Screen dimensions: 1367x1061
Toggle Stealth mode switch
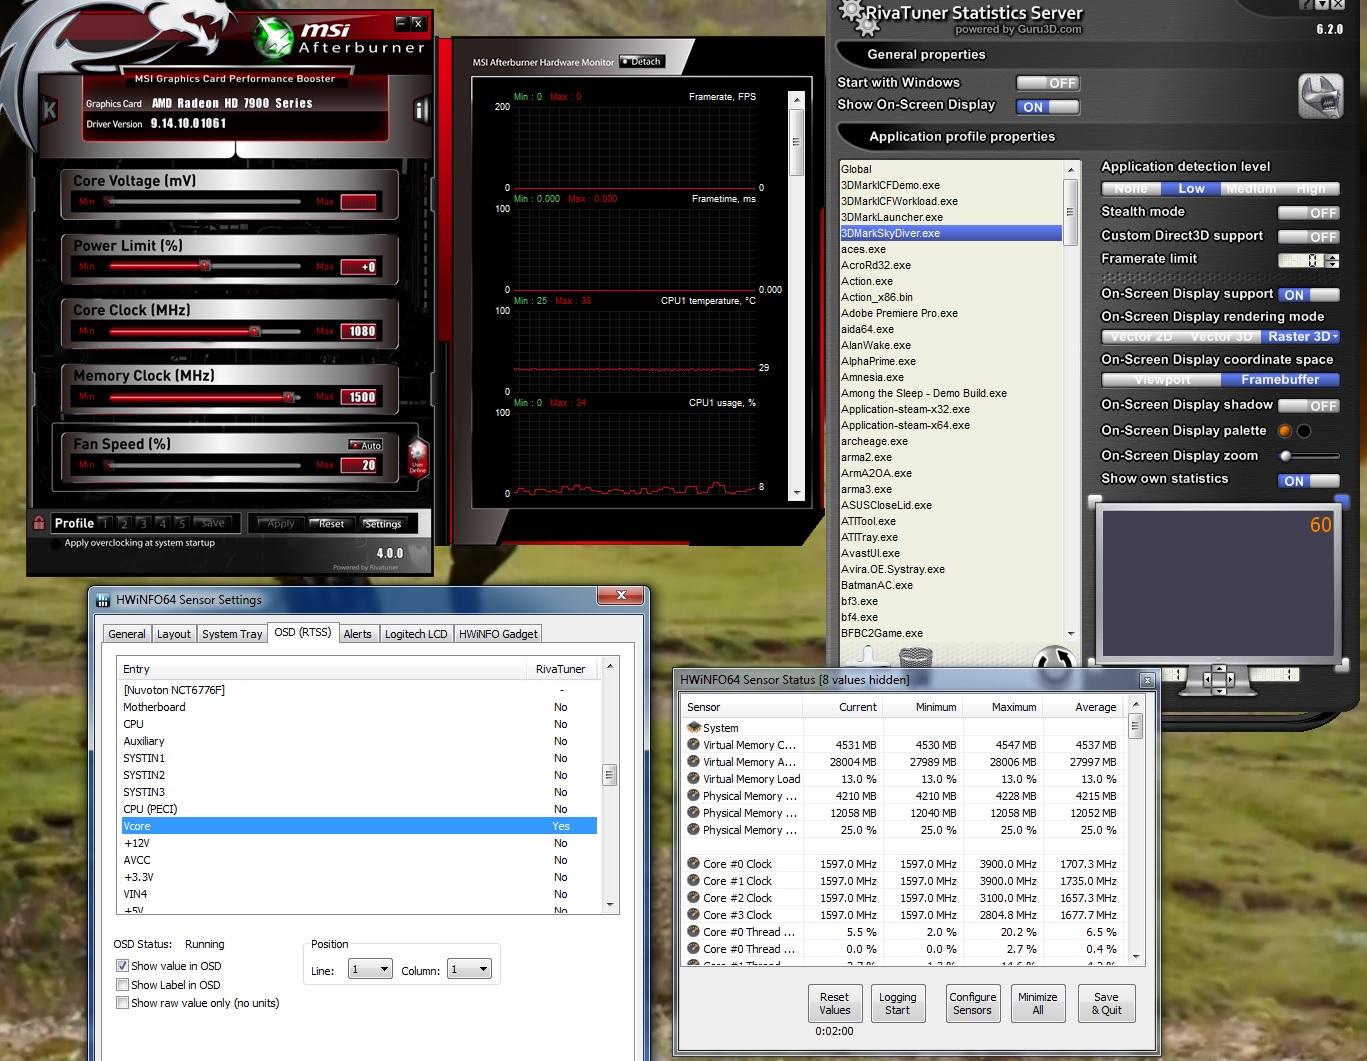tap(1308, 213)
